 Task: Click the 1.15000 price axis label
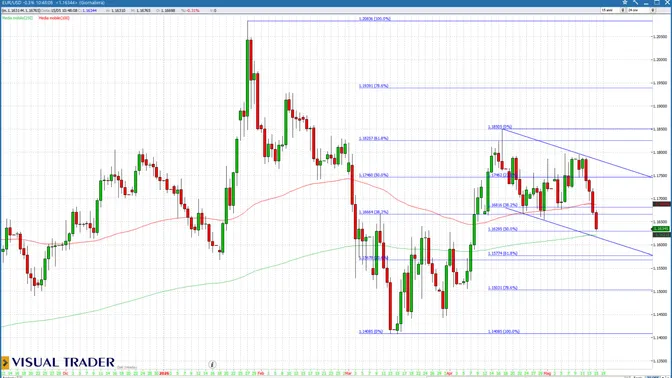point(660,291)
